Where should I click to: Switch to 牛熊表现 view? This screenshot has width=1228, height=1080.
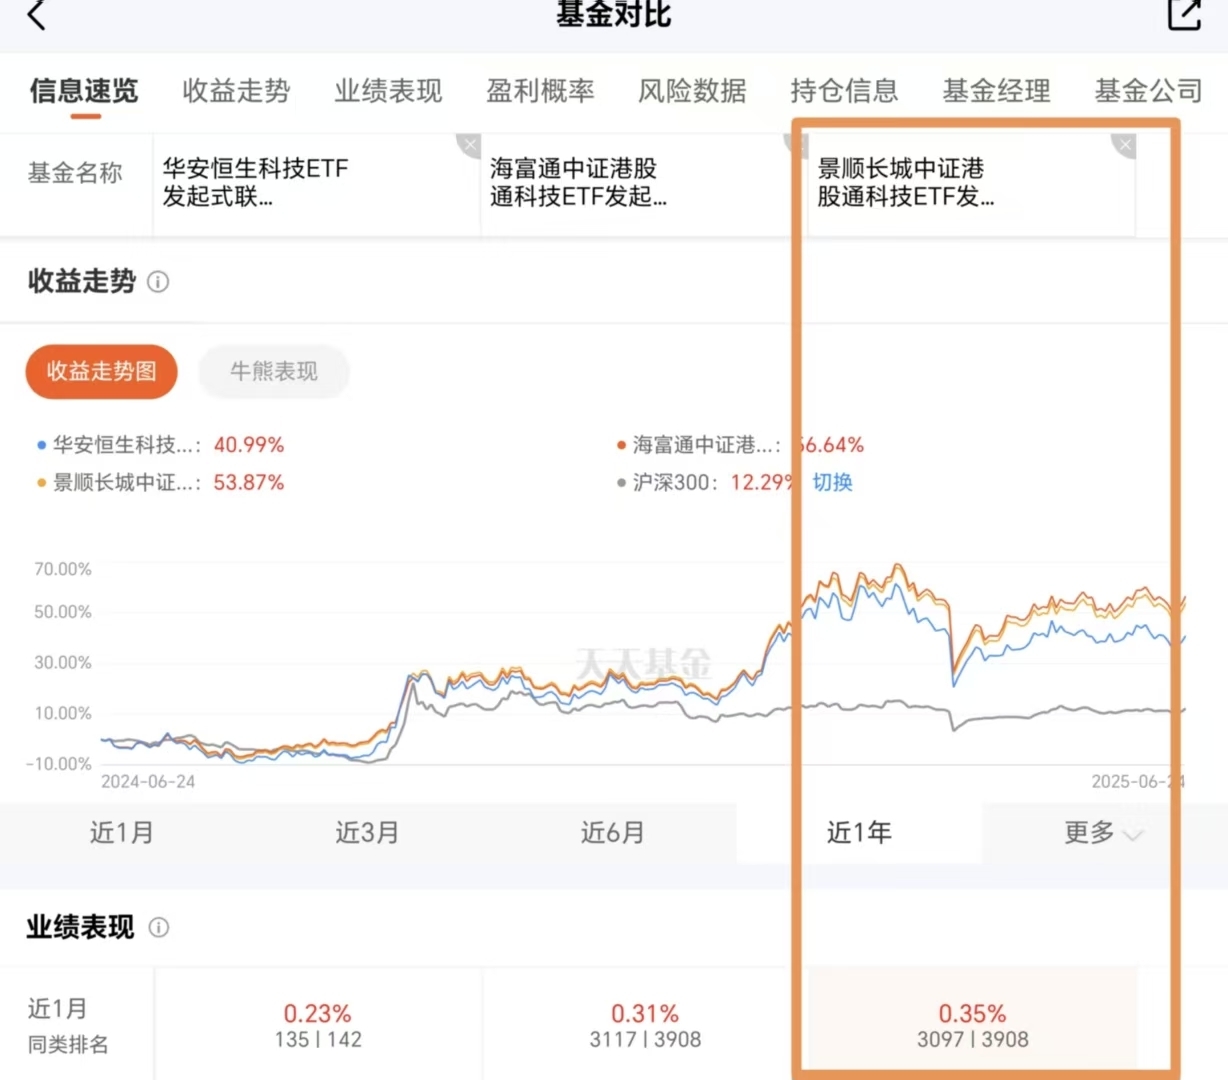273,372
